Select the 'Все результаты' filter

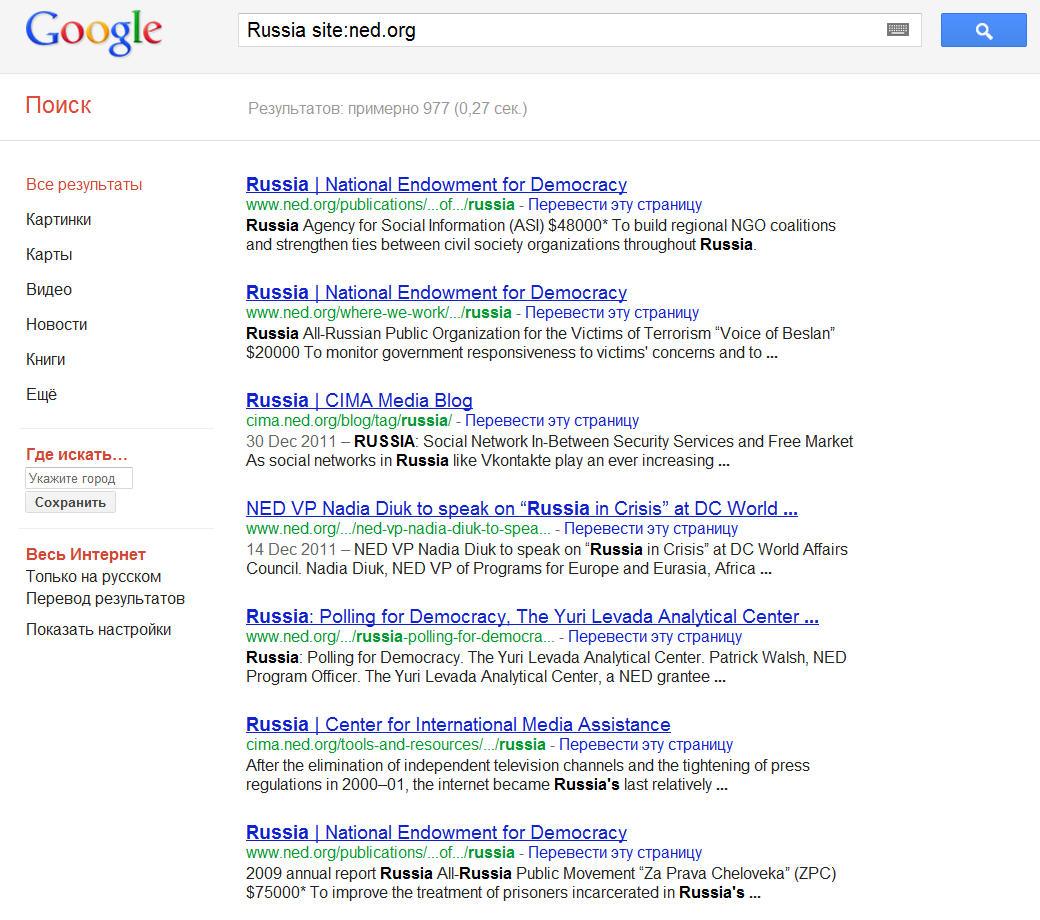tap(84, 184)
